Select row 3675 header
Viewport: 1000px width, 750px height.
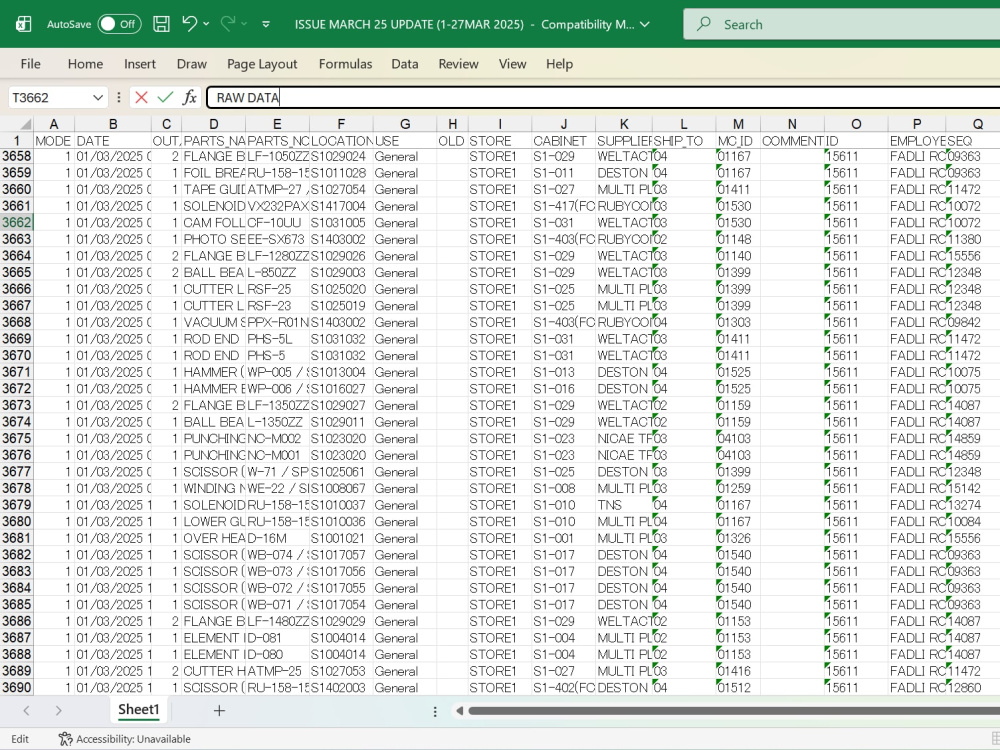click(17, 438)
